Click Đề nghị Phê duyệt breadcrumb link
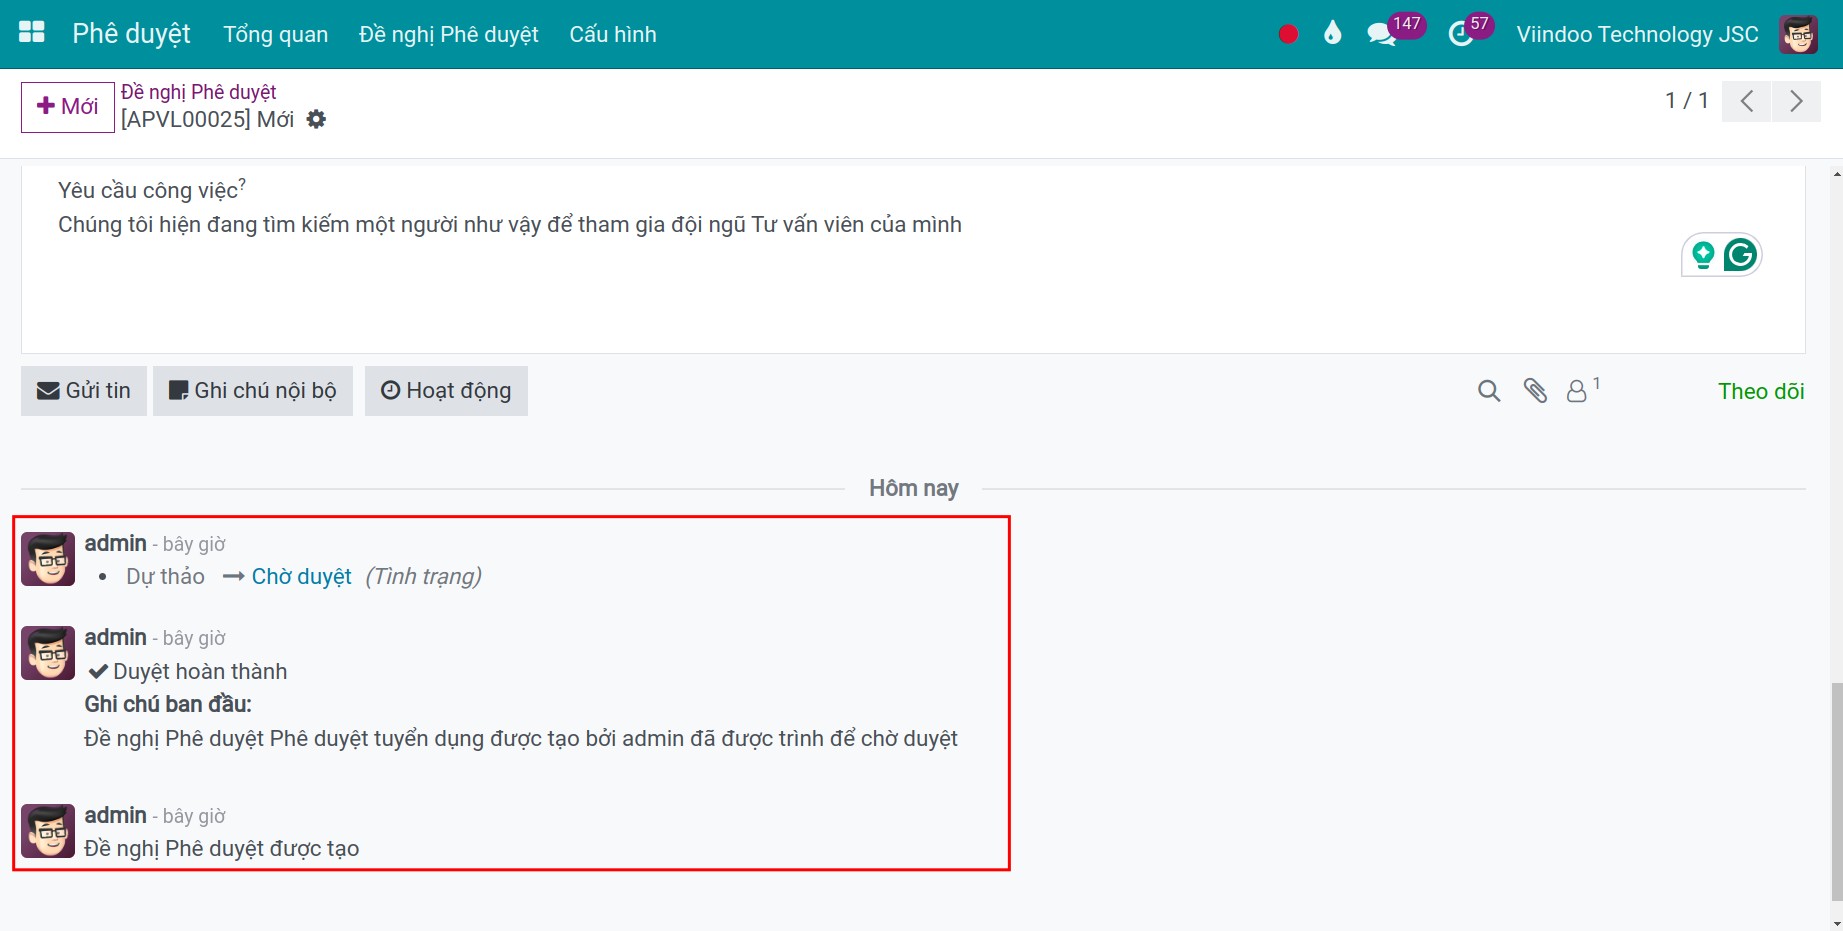The height and width of the screenshot is (931, 1843). tap(198, 92)
